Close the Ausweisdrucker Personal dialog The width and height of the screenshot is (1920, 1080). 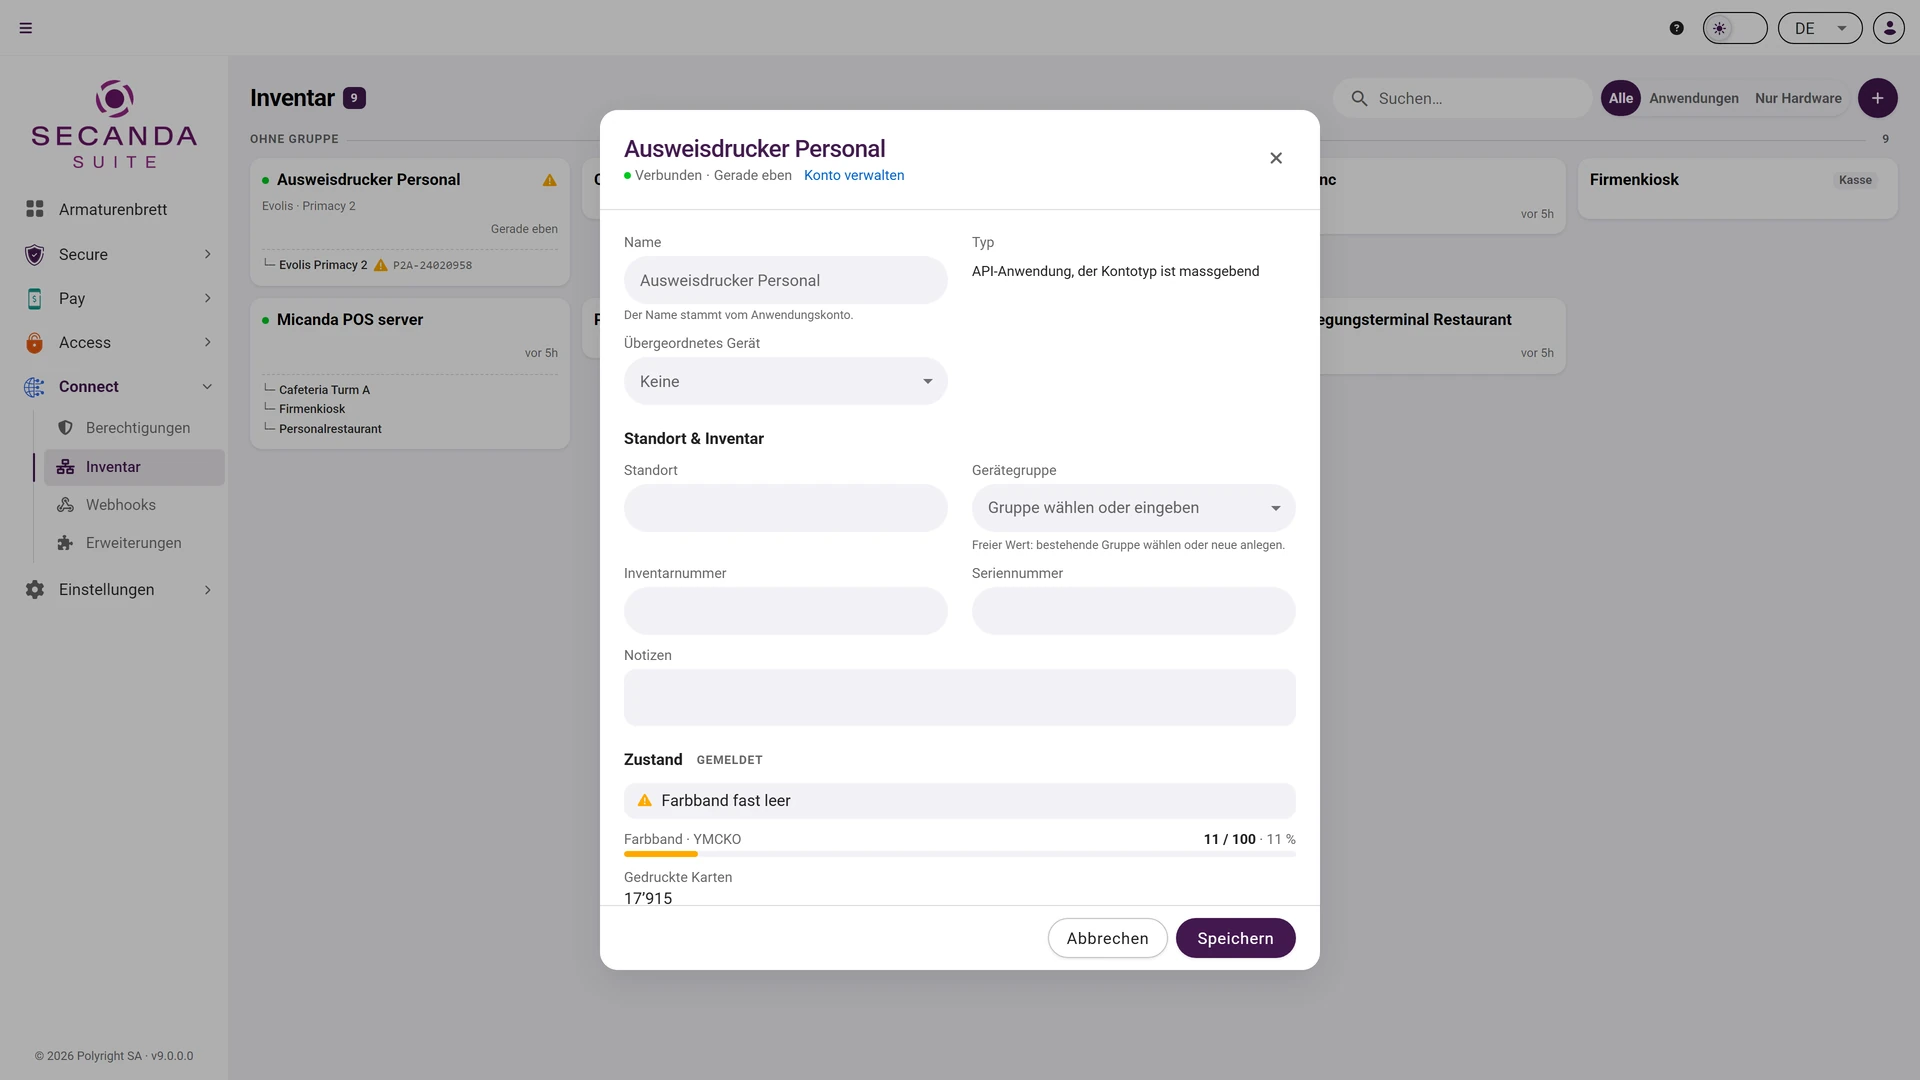coord(1276,158)
